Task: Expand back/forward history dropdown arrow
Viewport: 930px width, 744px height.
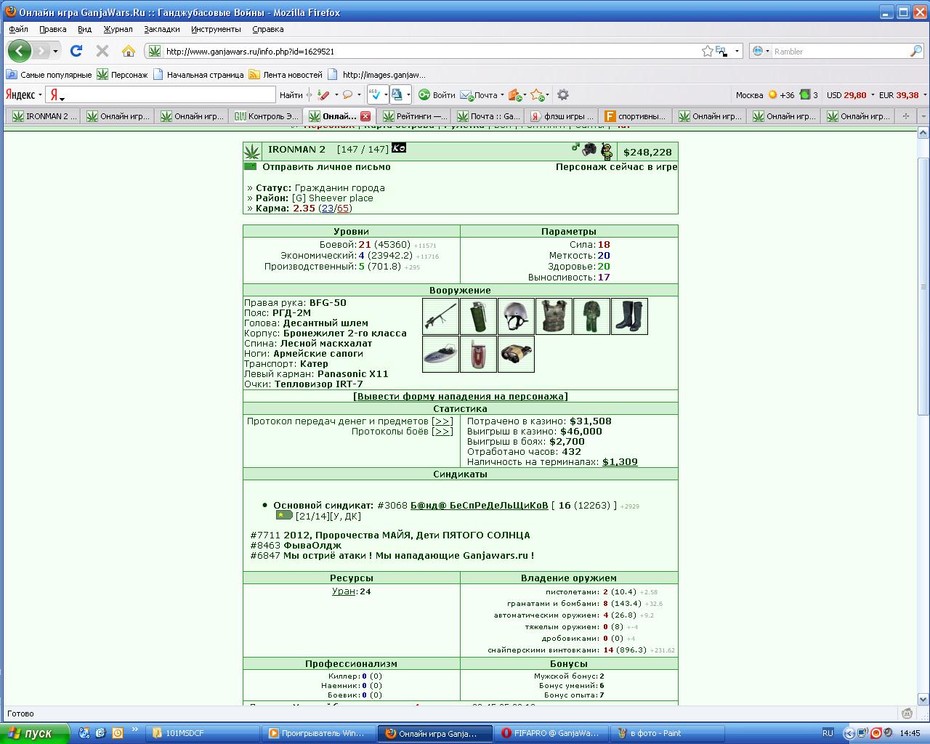Action: [55, 51]
